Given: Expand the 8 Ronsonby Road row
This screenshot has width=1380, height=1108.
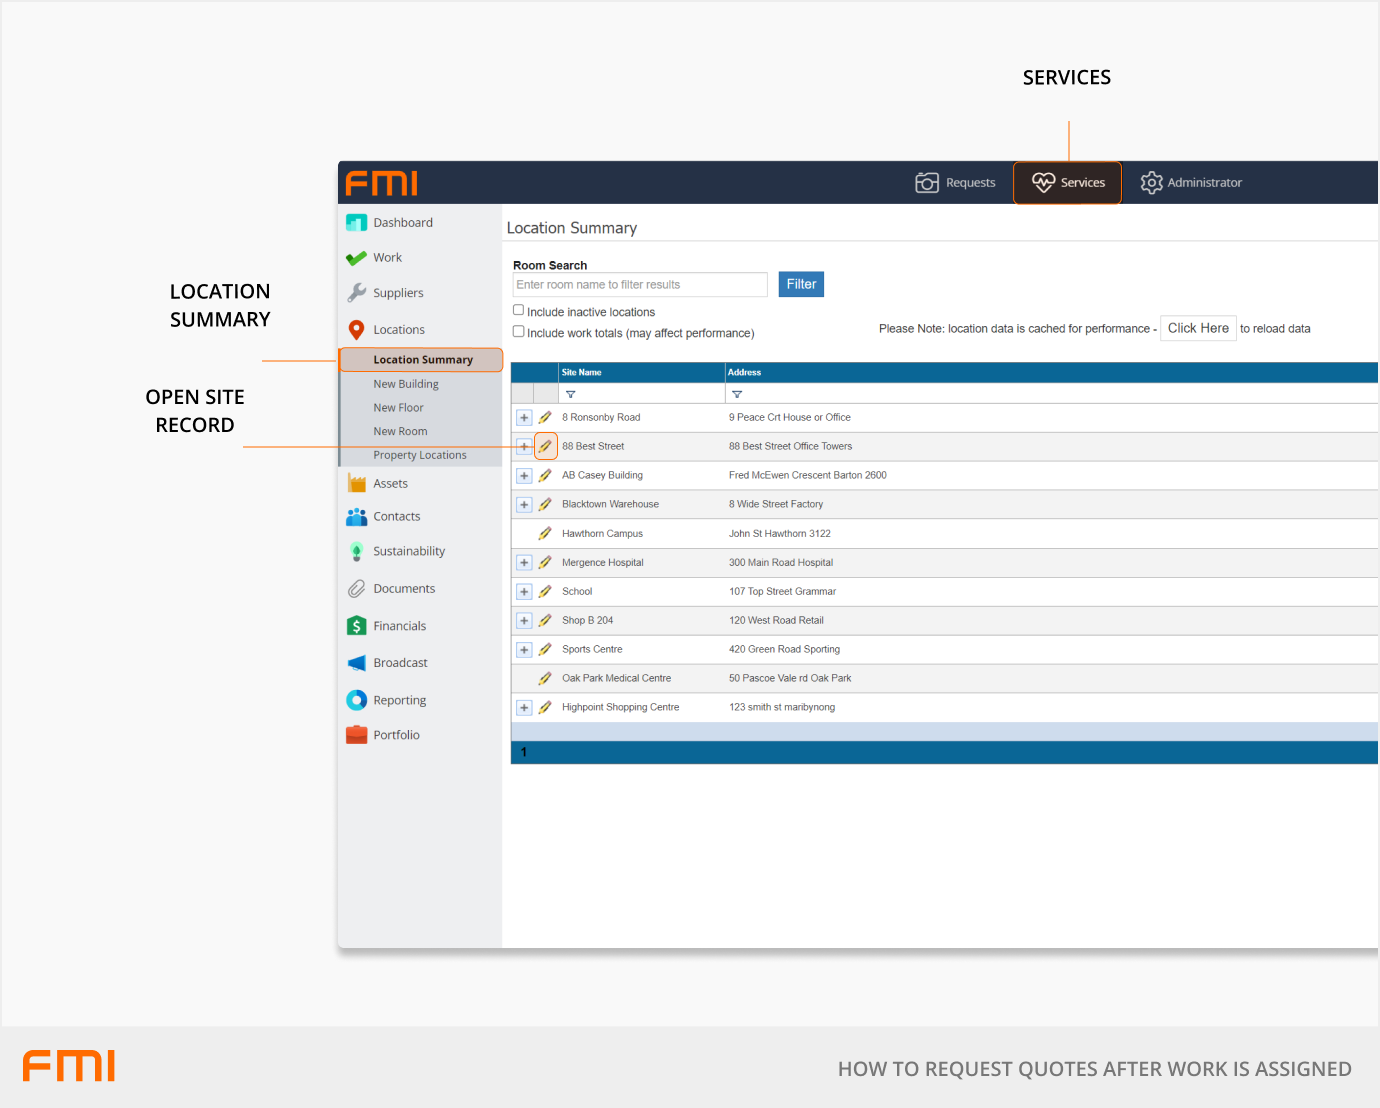Looking at the screenshot, I should (524, 418).
